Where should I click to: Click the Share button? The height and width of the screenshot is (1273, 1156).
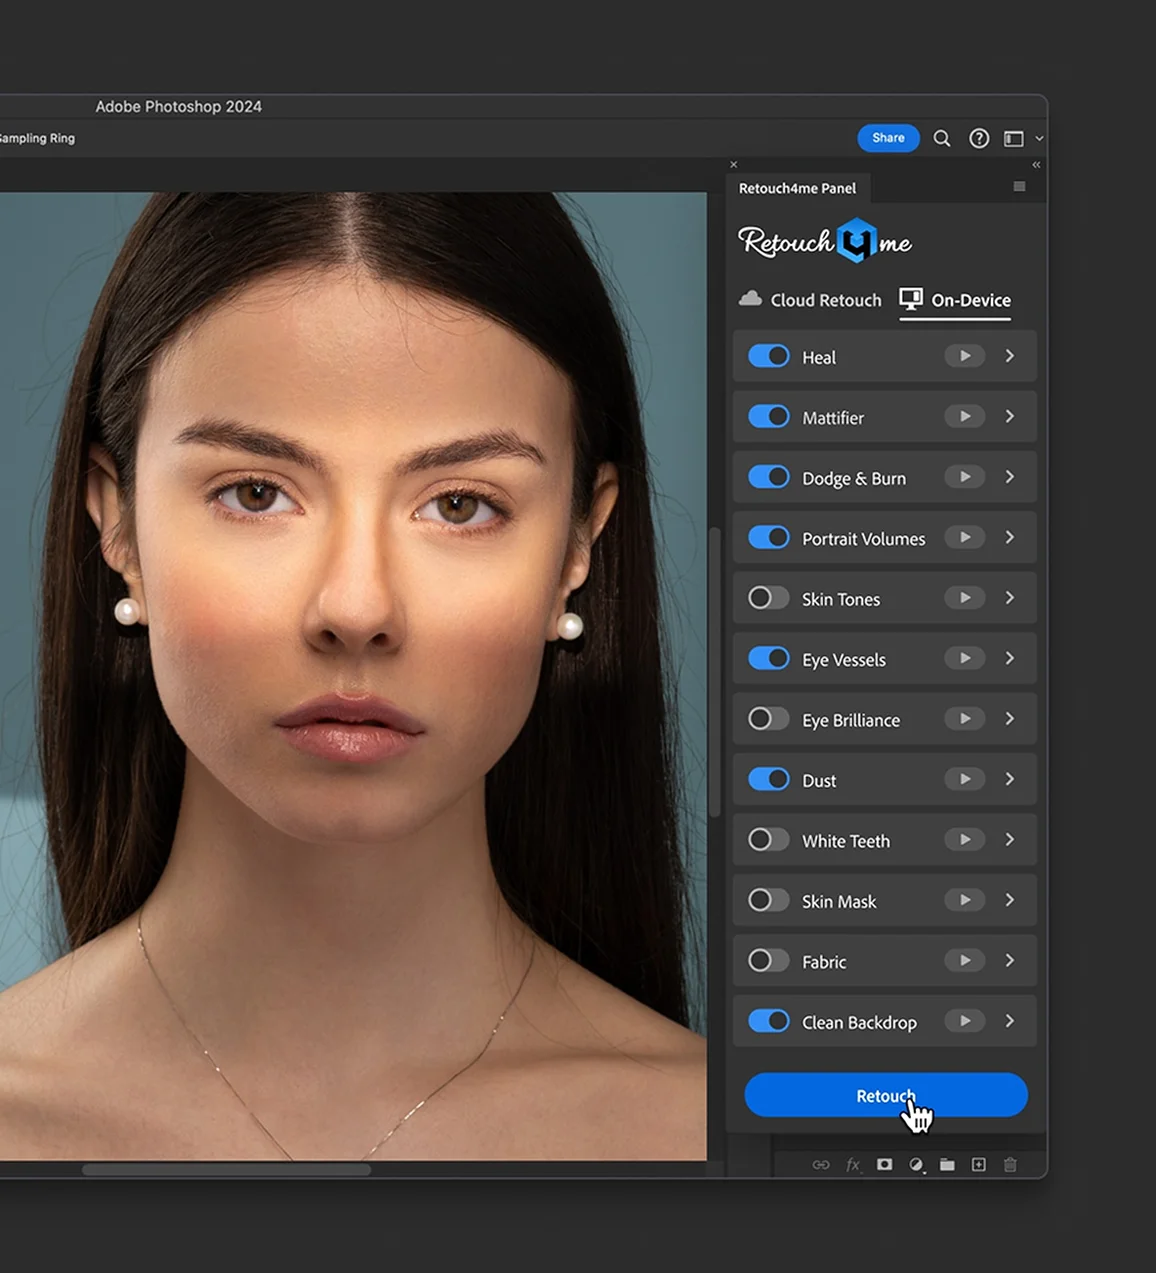pos(888,138)
